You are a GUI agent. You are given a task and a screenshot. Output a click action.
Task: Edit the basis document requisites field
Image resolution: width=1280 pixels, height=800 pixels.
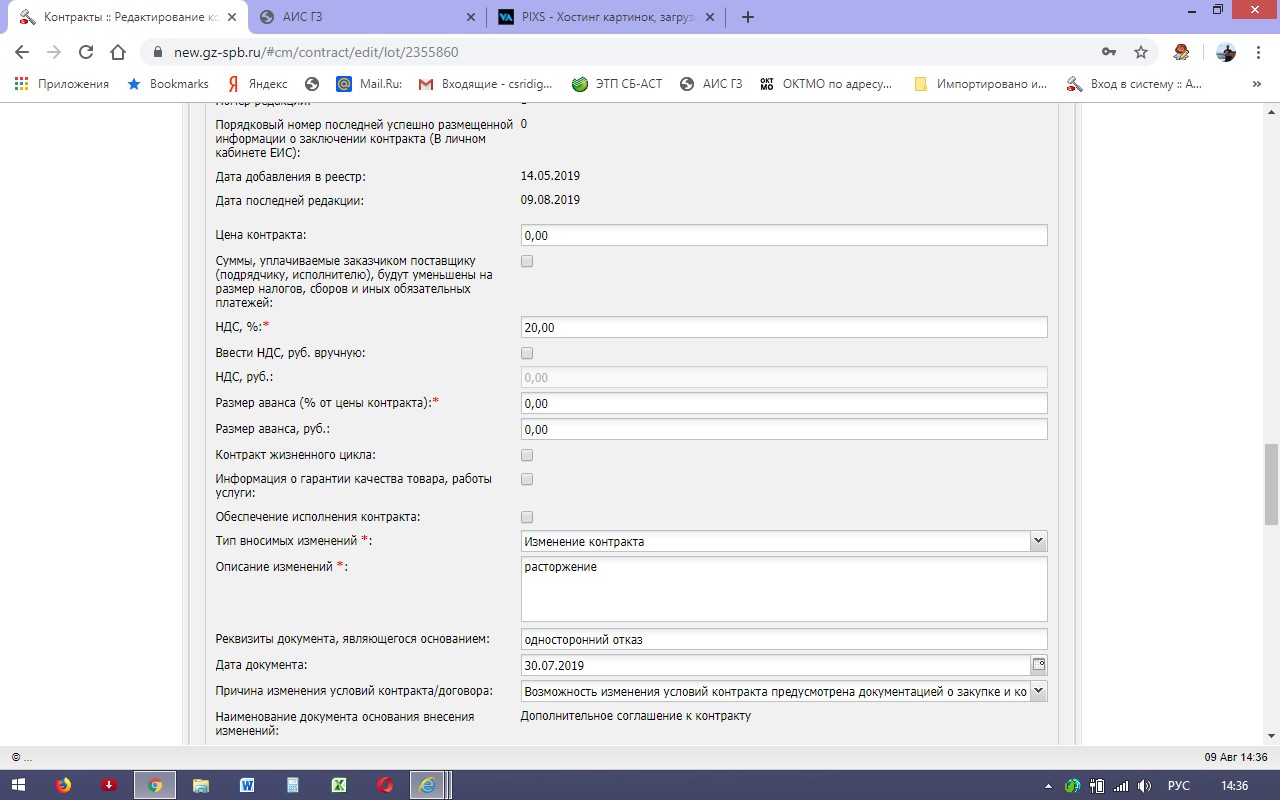click(x=784, y=639)
